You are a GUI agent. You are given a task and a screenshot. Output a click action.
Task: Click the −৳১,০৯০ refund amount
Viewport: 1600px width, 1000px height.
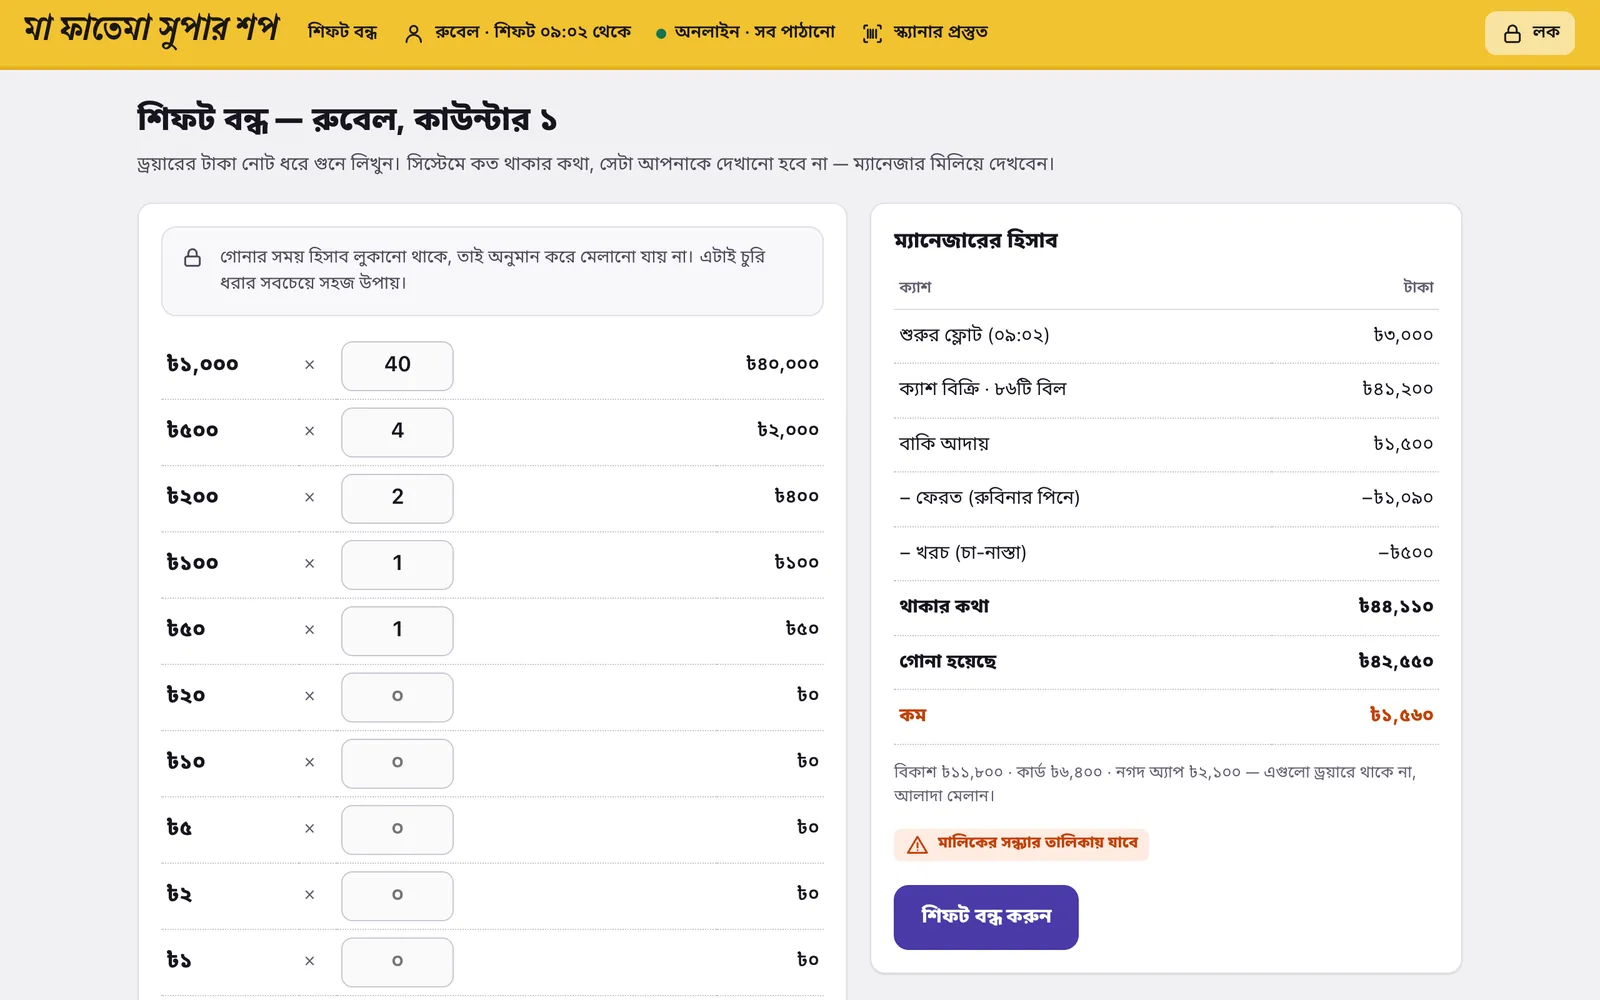pyautogui.click(x=1397, y=498)
